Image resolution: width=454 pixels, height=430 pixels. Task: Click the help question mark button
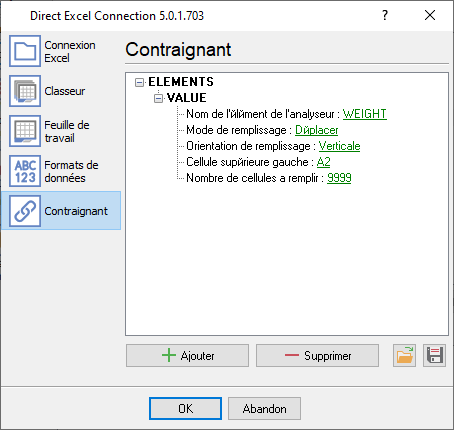(385, 15)
